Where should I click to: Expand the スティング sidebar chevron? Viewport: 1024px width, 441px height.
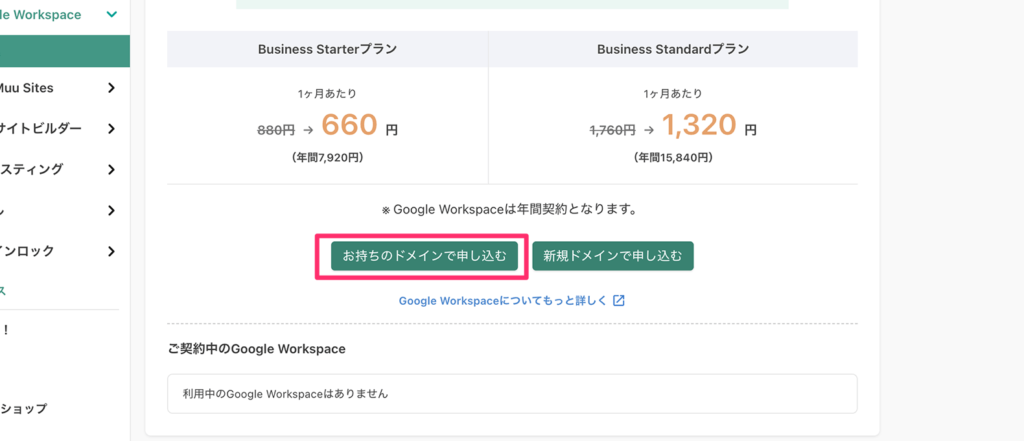(x=111, y=170)
